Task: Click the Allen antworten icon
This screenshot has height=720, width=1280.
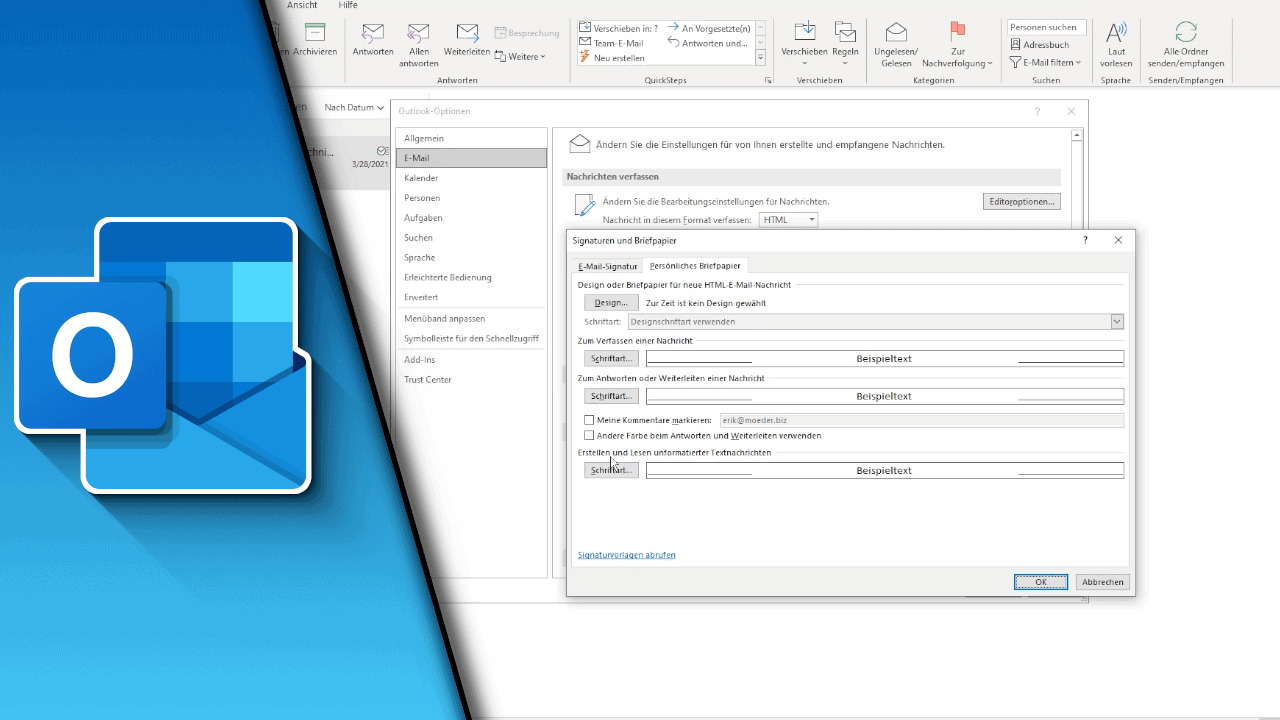Action: coord(419,33)
